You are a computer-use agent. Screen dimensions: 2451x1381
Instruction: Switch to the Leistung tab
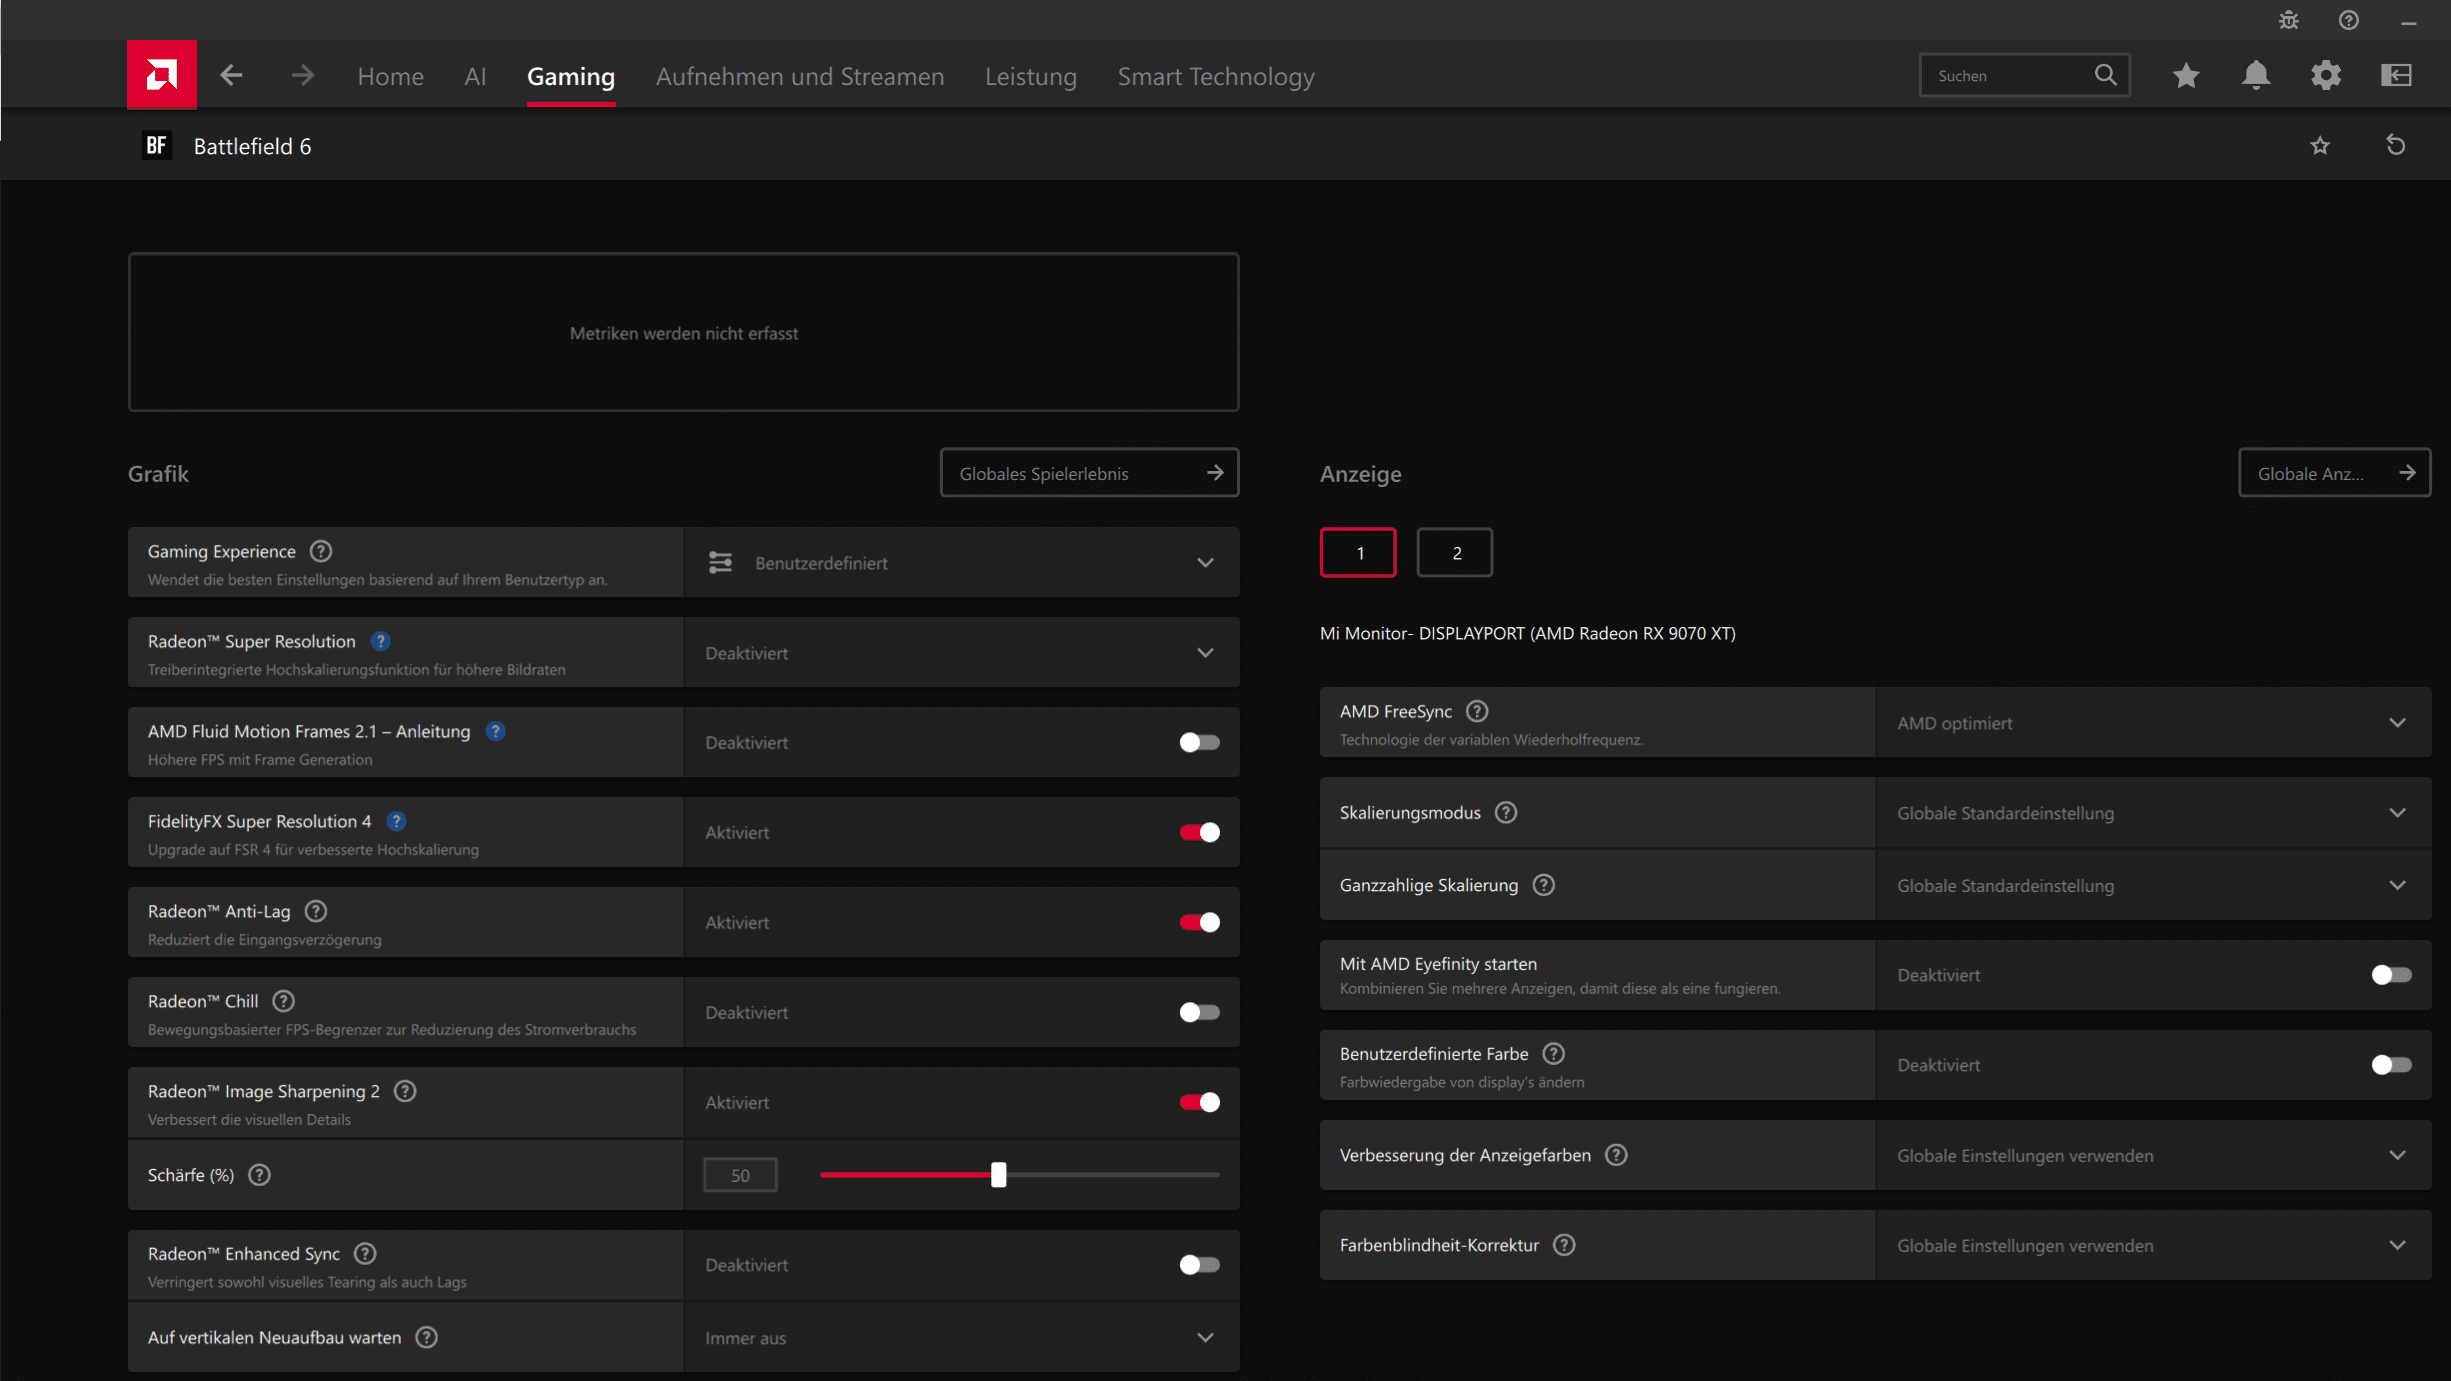(1030, 77)
